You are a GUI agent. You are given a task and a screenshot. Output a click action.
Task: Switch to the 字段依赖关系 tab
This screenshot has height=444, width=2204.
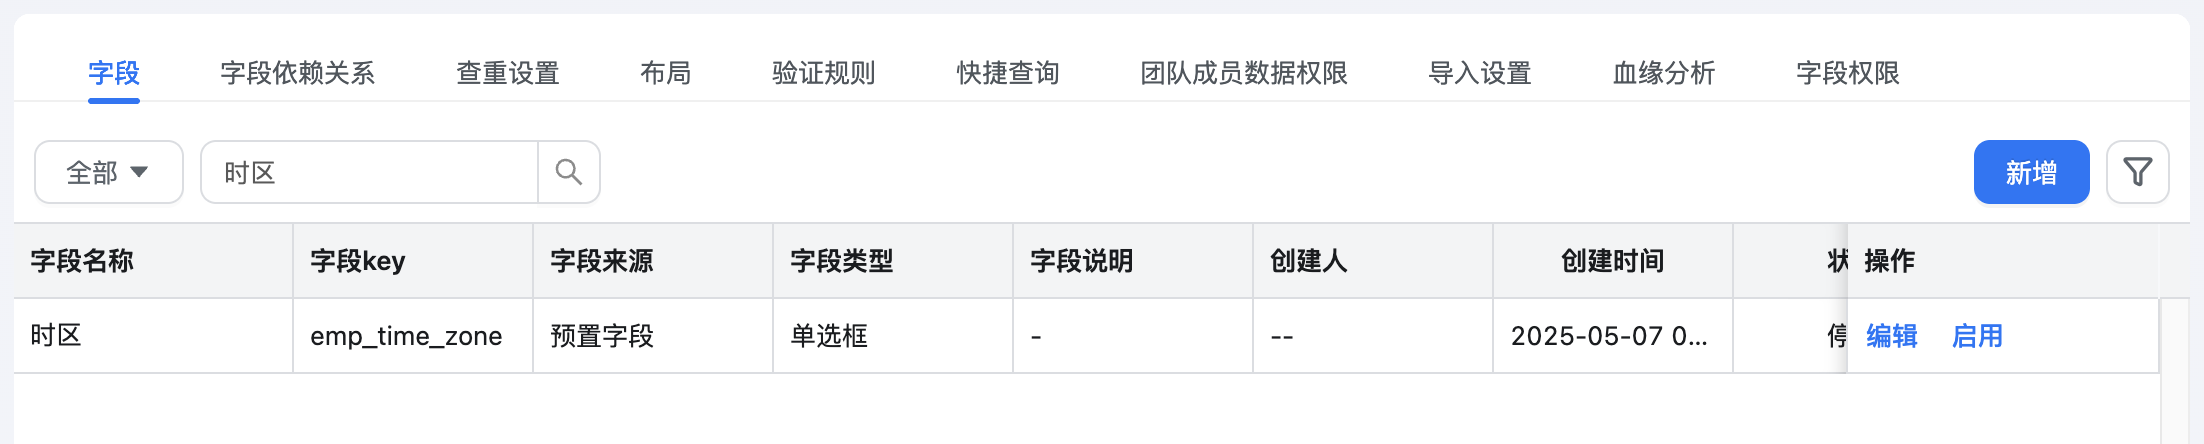coord(298,73)
